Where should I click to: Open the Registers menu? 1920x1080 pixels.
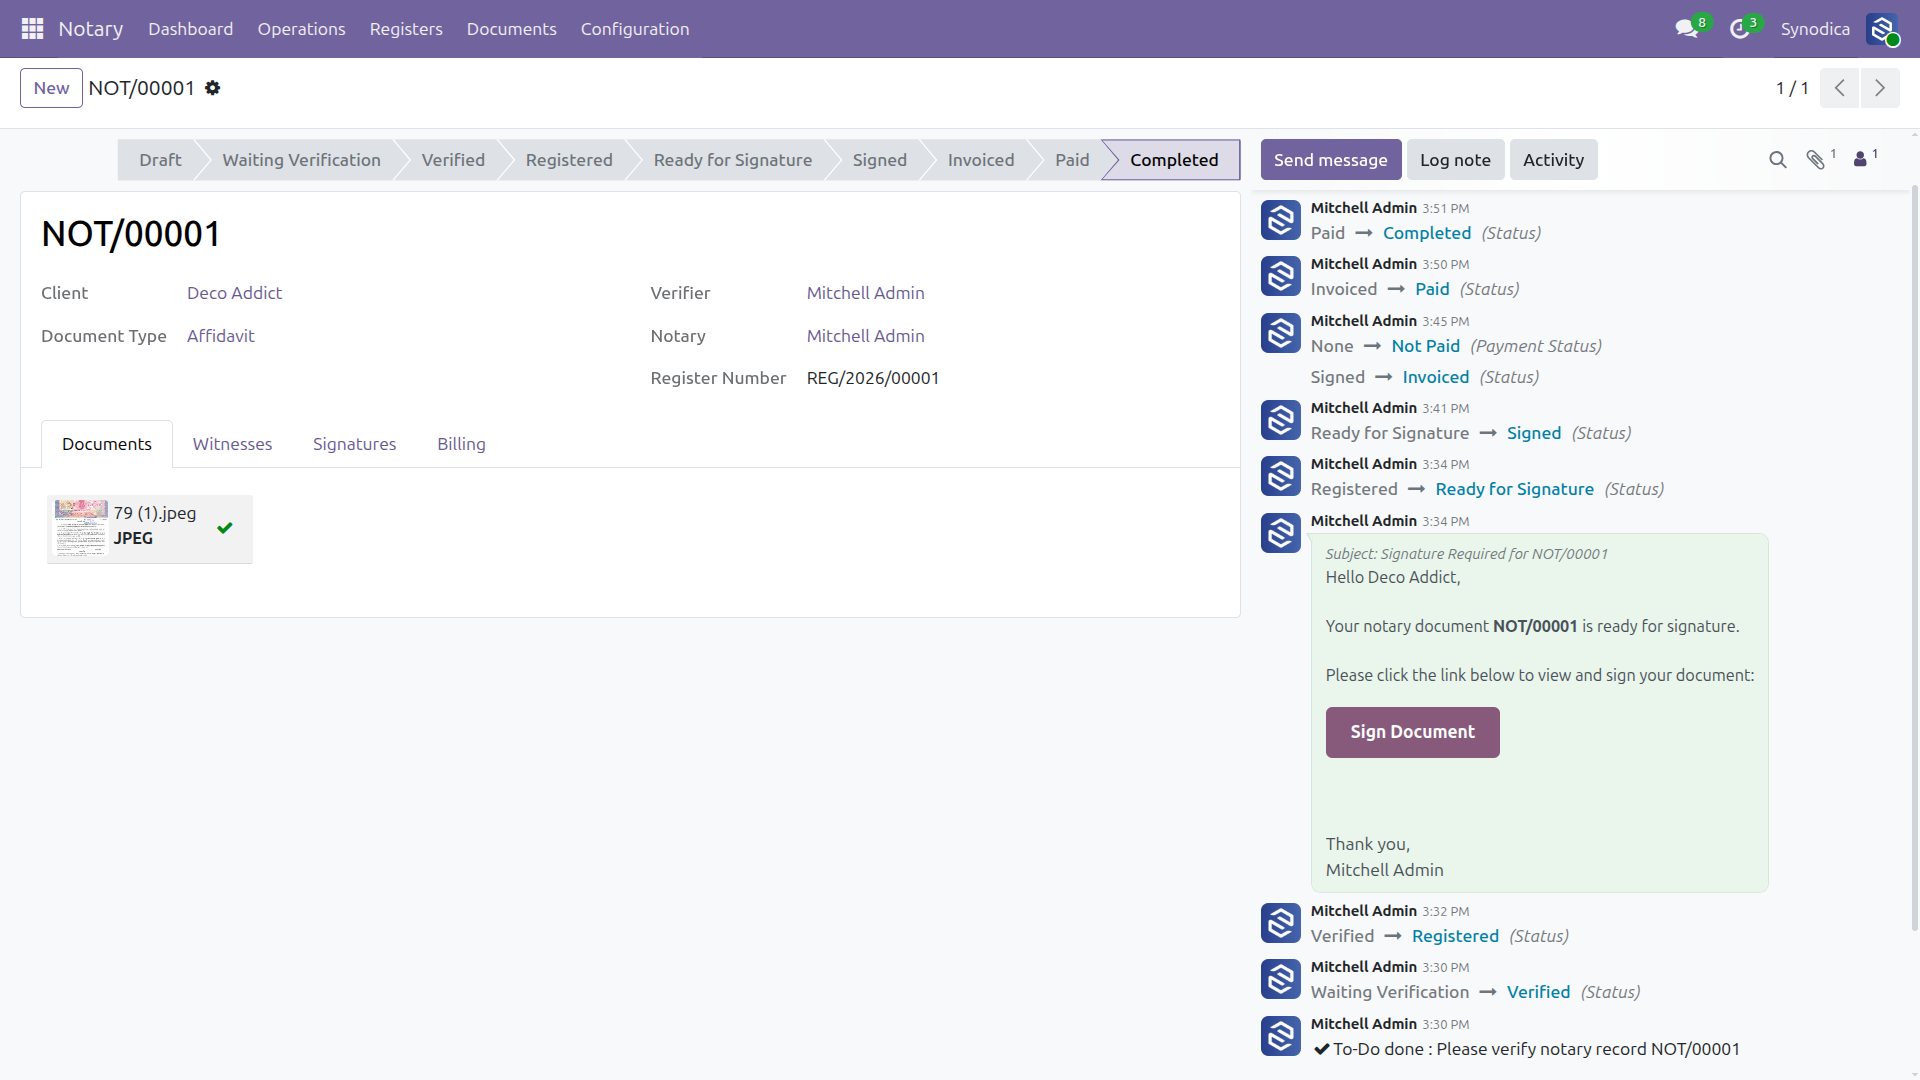[406, 29]
